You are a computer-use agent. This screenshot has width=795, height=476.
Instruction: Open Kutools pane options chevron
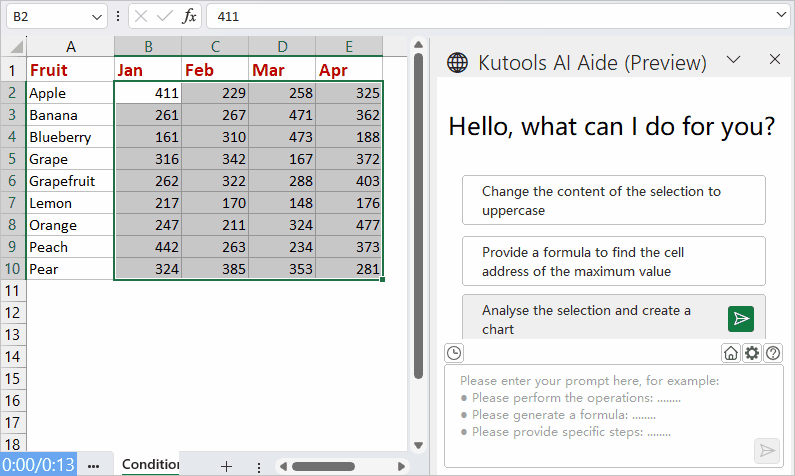733,60
